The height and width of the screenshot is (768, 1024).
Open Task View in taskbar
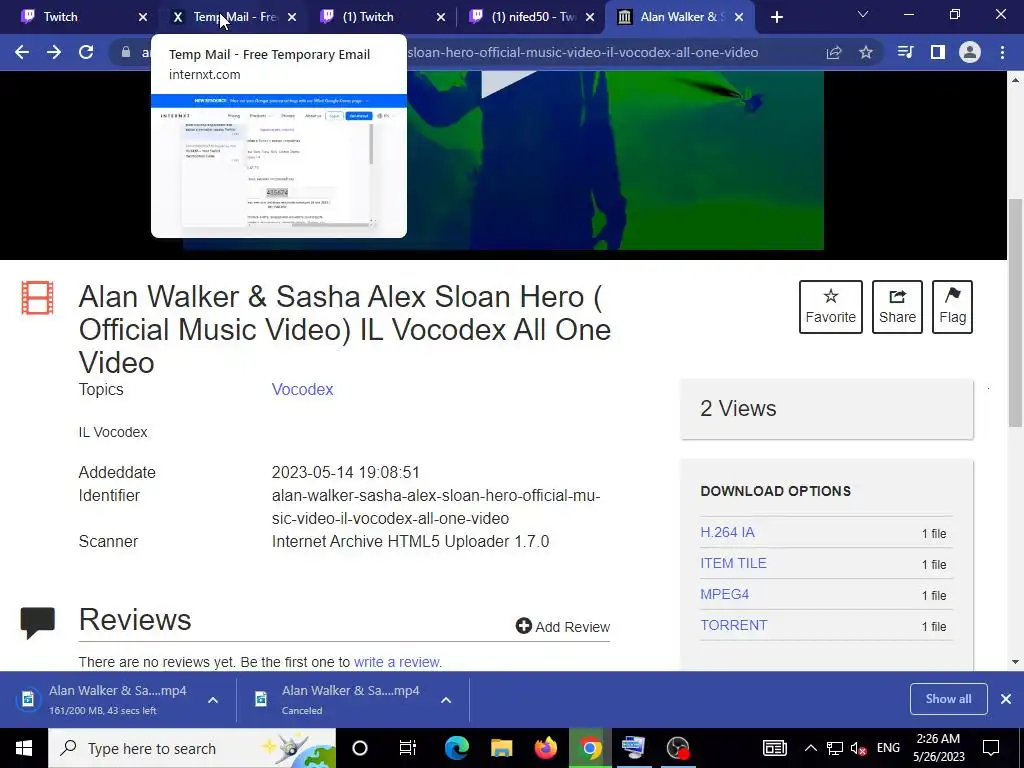click(408, 748)
